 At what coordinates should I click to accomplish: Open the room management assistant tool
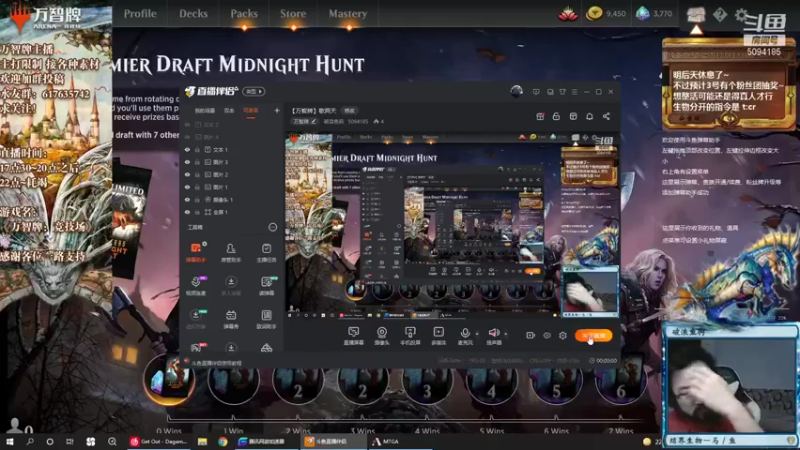click(x=231, y=252)
